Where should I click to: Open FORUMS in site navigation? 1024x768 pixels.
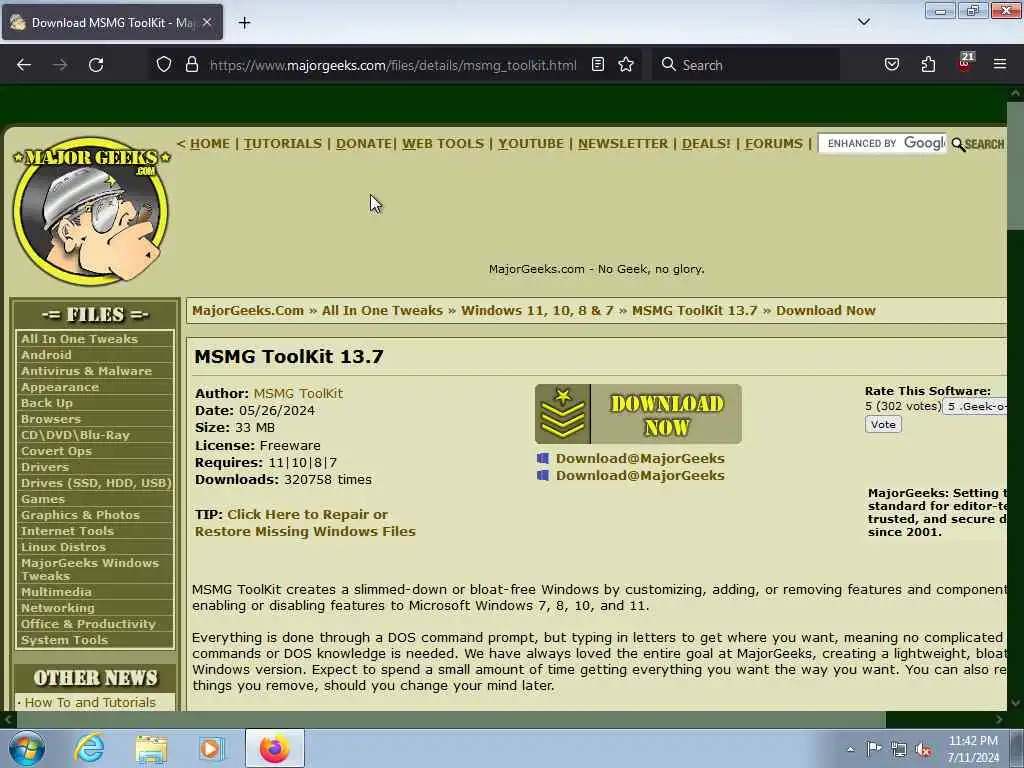click(x=774, y=144)
